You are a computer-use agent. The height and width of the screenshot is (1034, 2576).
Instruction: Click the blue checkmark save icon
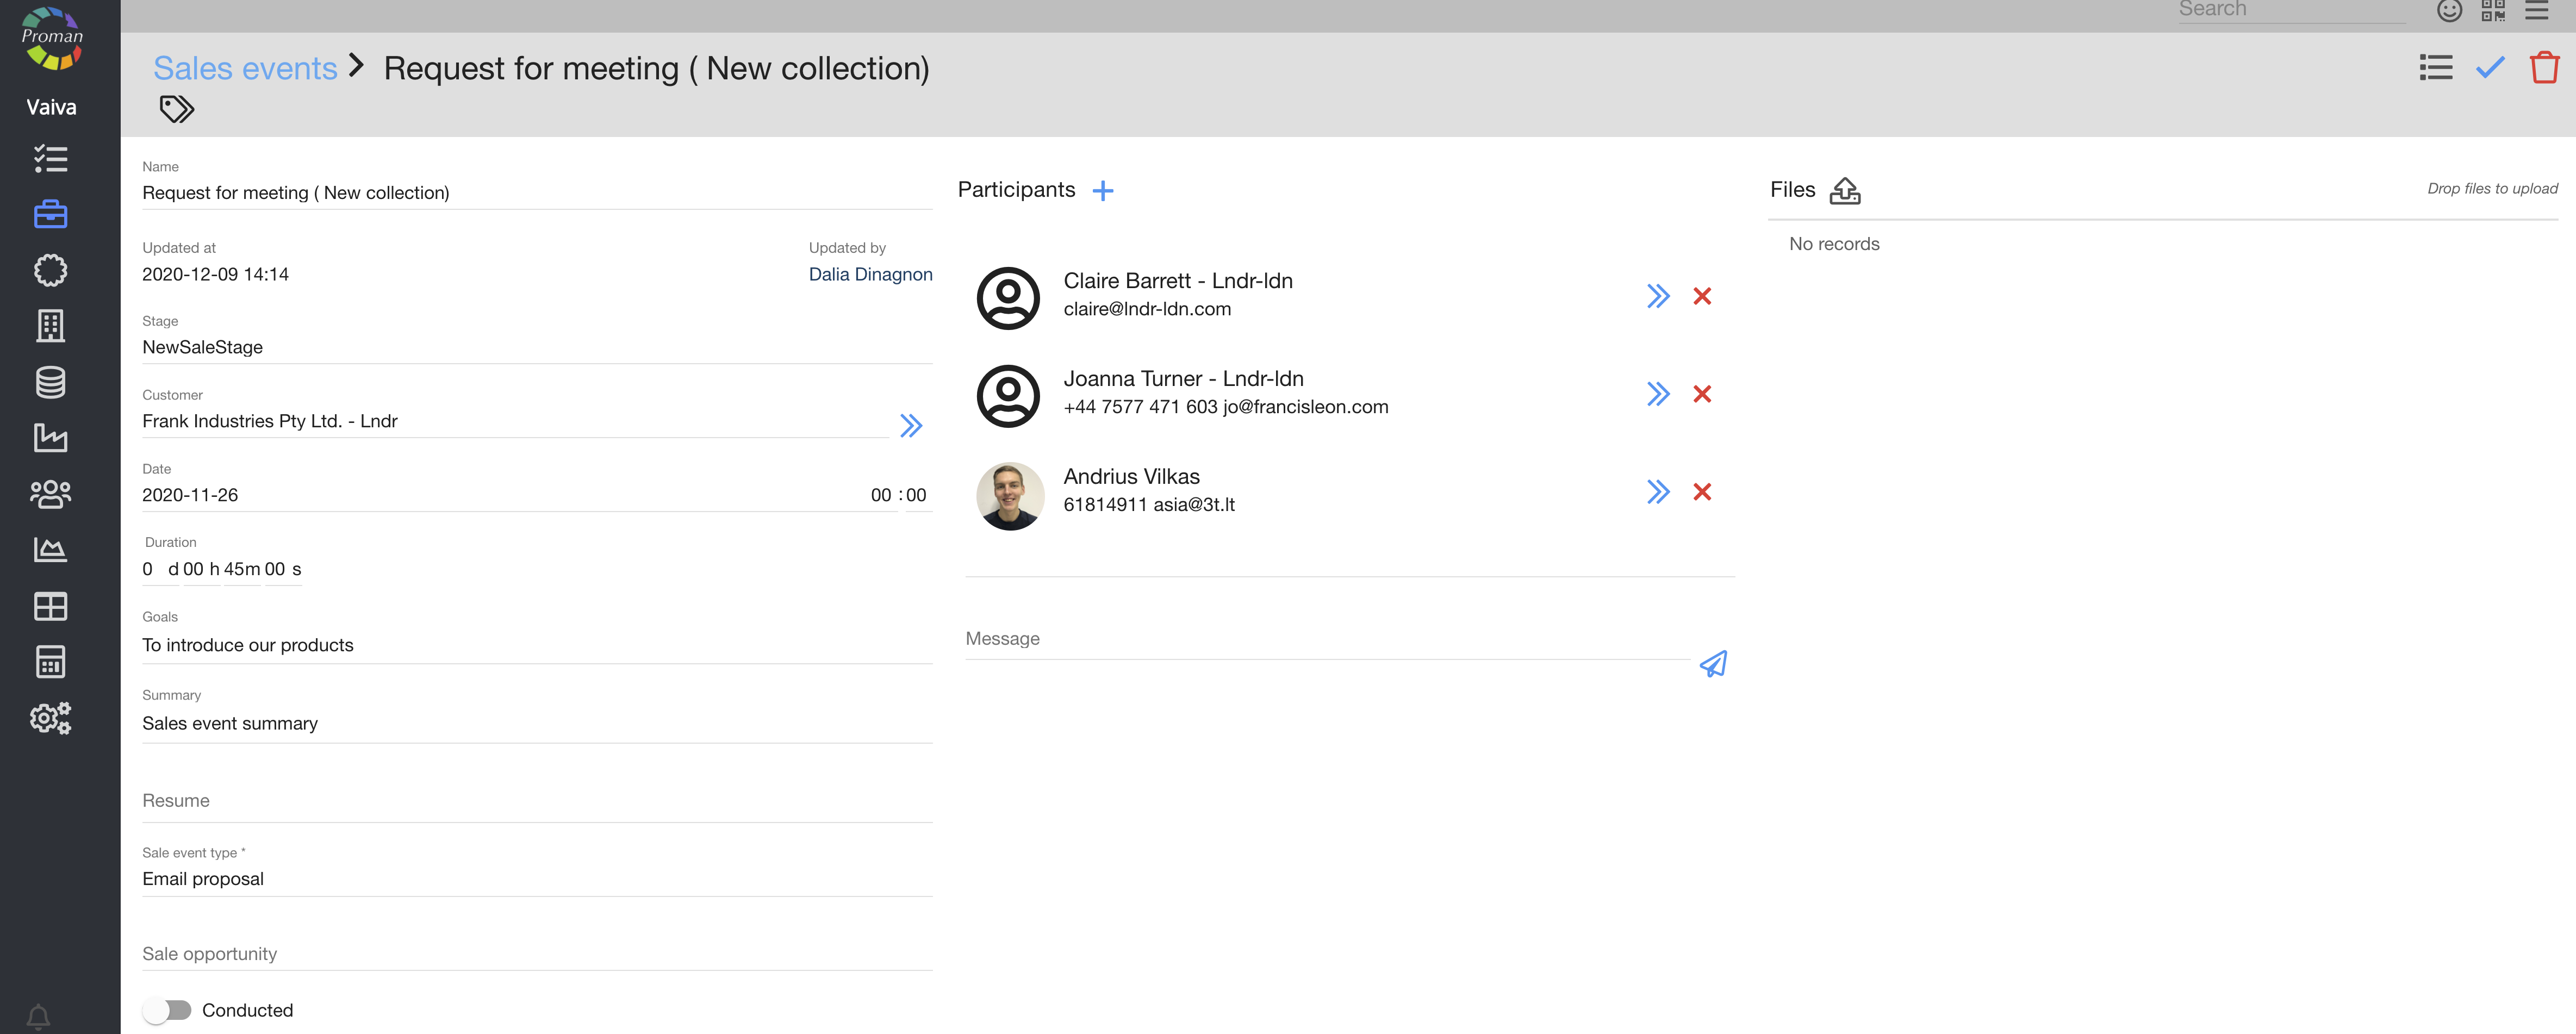click(x=2489, y=68)
